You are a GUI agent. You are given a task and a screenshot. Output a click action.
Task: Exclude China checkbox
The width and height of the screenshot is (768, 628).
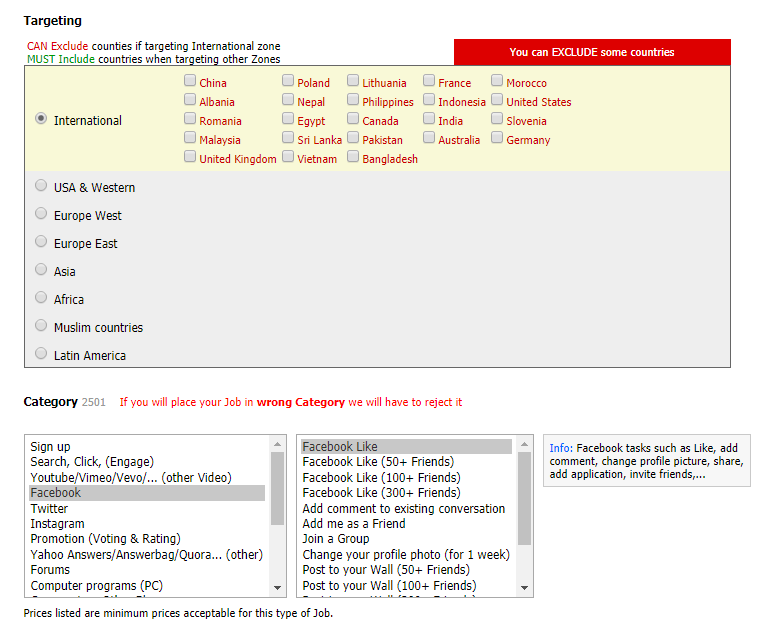(190, 80)
